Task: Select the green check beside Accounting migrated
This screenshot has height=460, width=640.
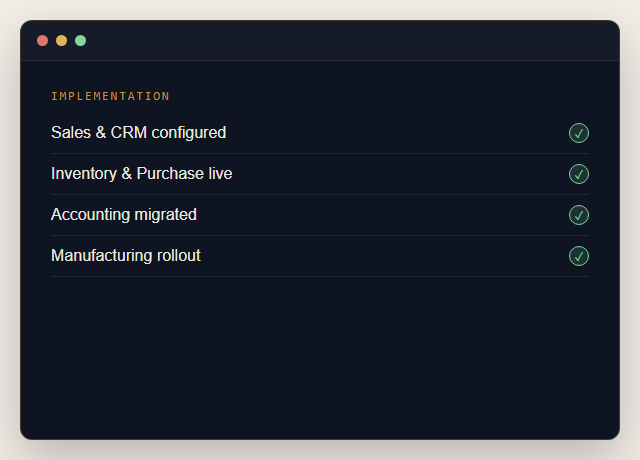Action: [579, 215]
